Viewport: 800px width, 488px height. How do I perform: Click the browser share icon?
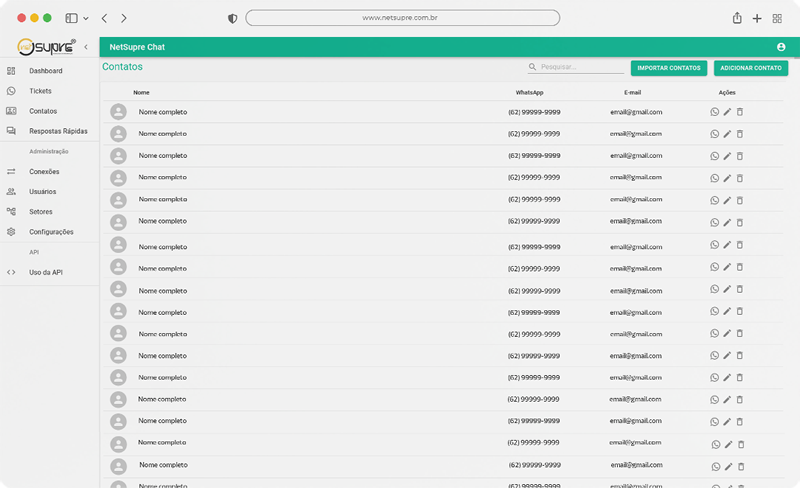pos(737,18)
